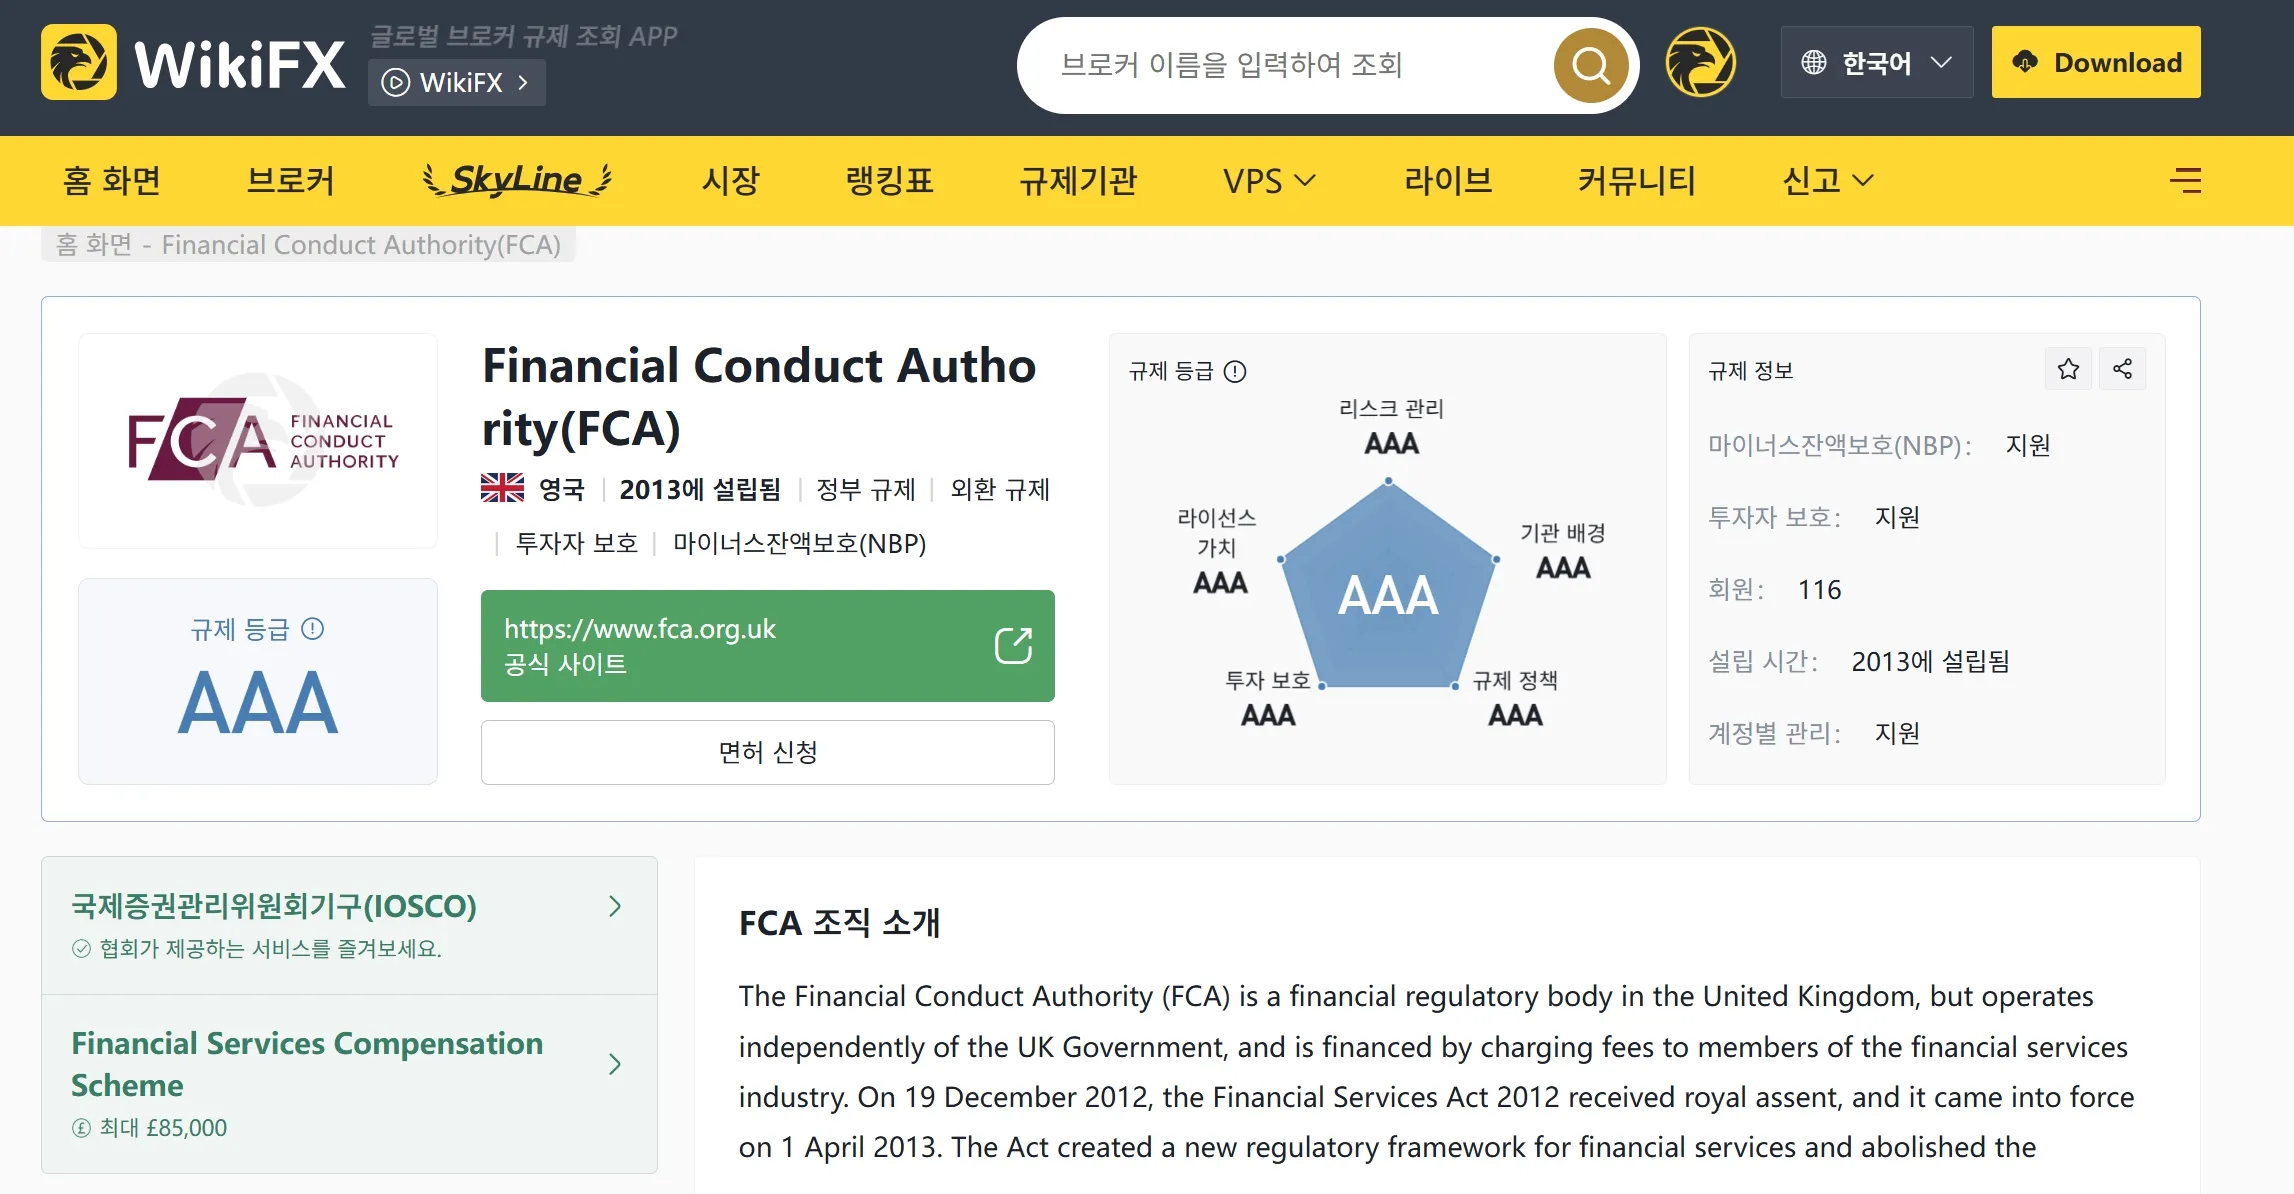Open the 라이브 menu item
The height and width of the screenshot is (1194, 2294).
(1448, 181)
